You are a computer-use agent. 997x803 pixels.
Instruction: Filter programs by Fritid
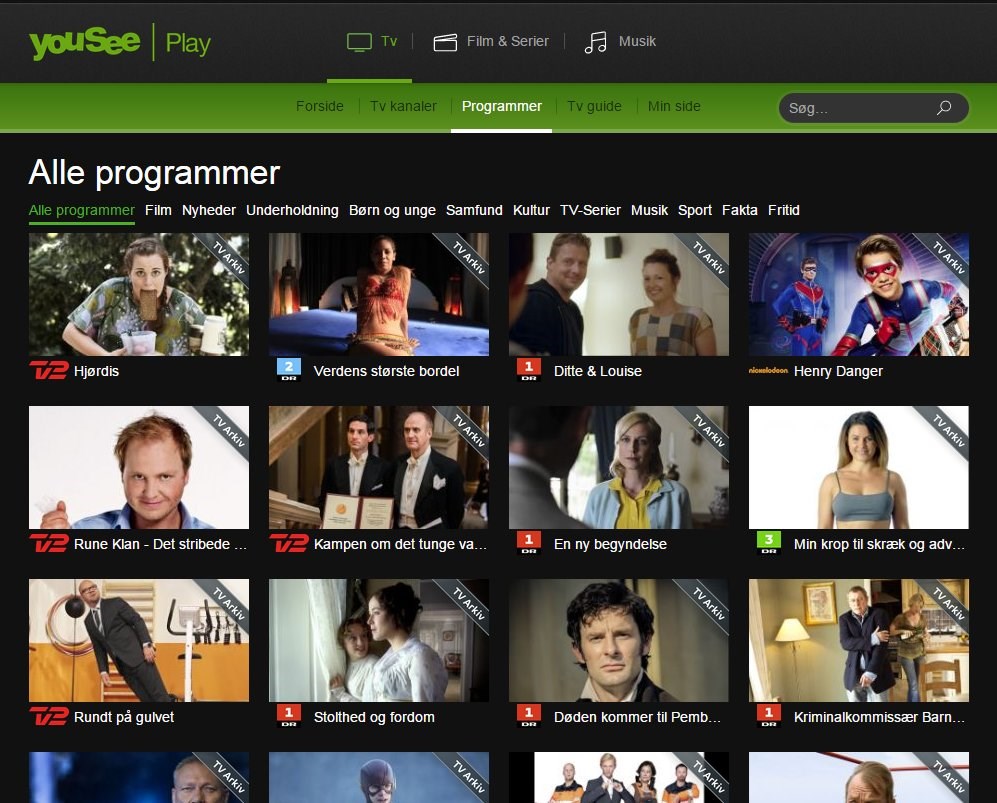[783, 210]
